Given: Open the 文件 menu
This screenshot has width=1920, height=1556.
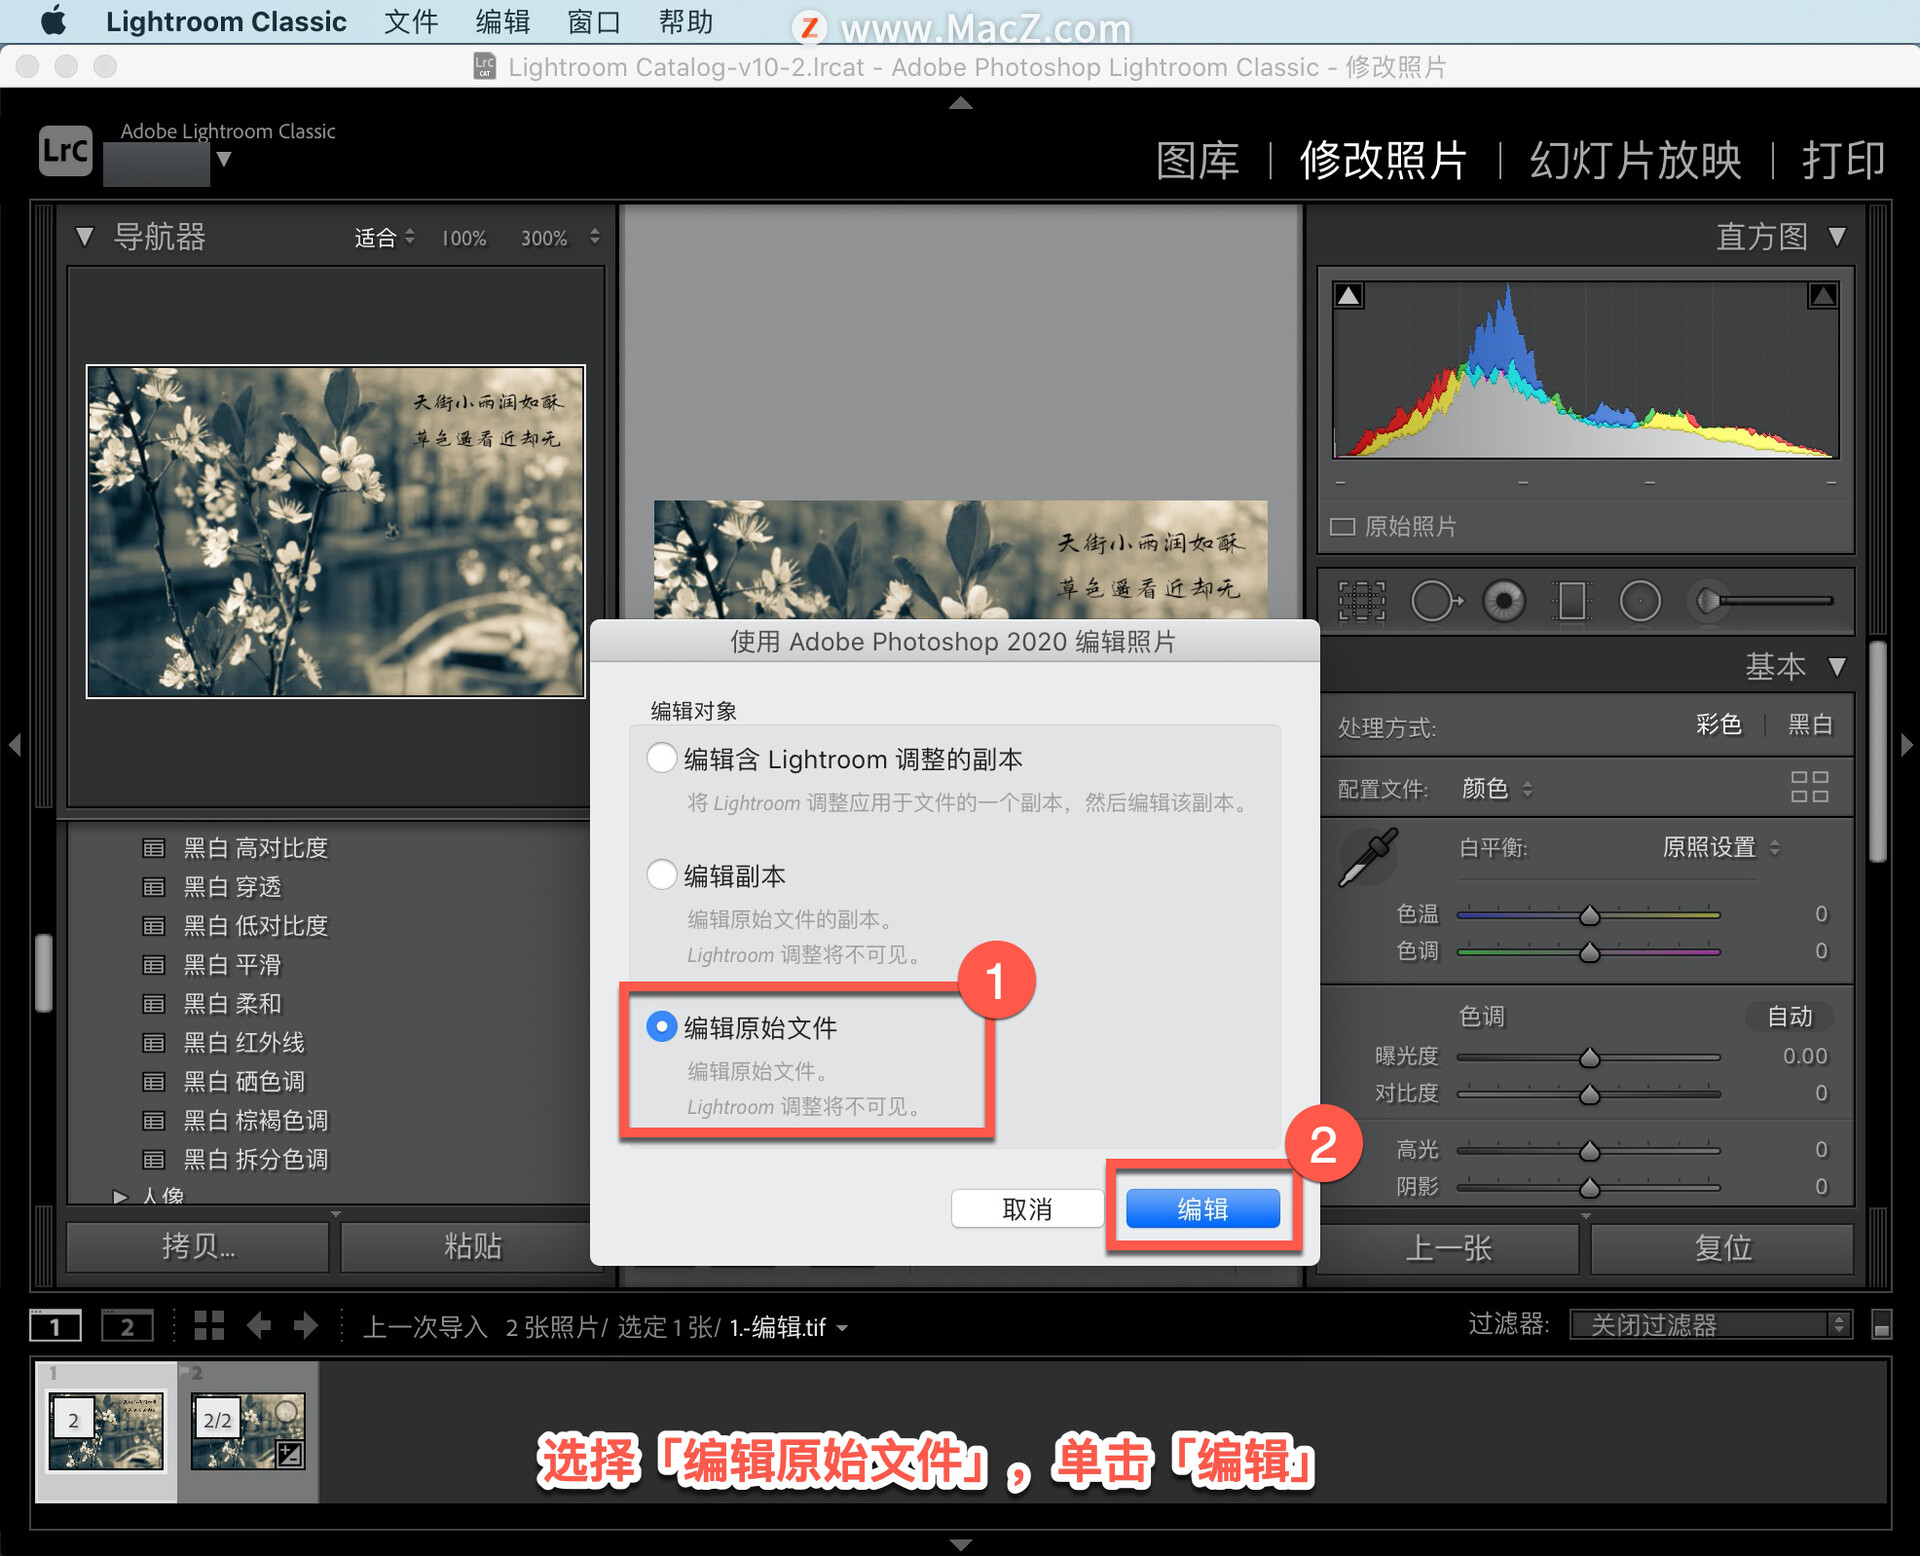Looking at the screenshot, I should [411, 21].
